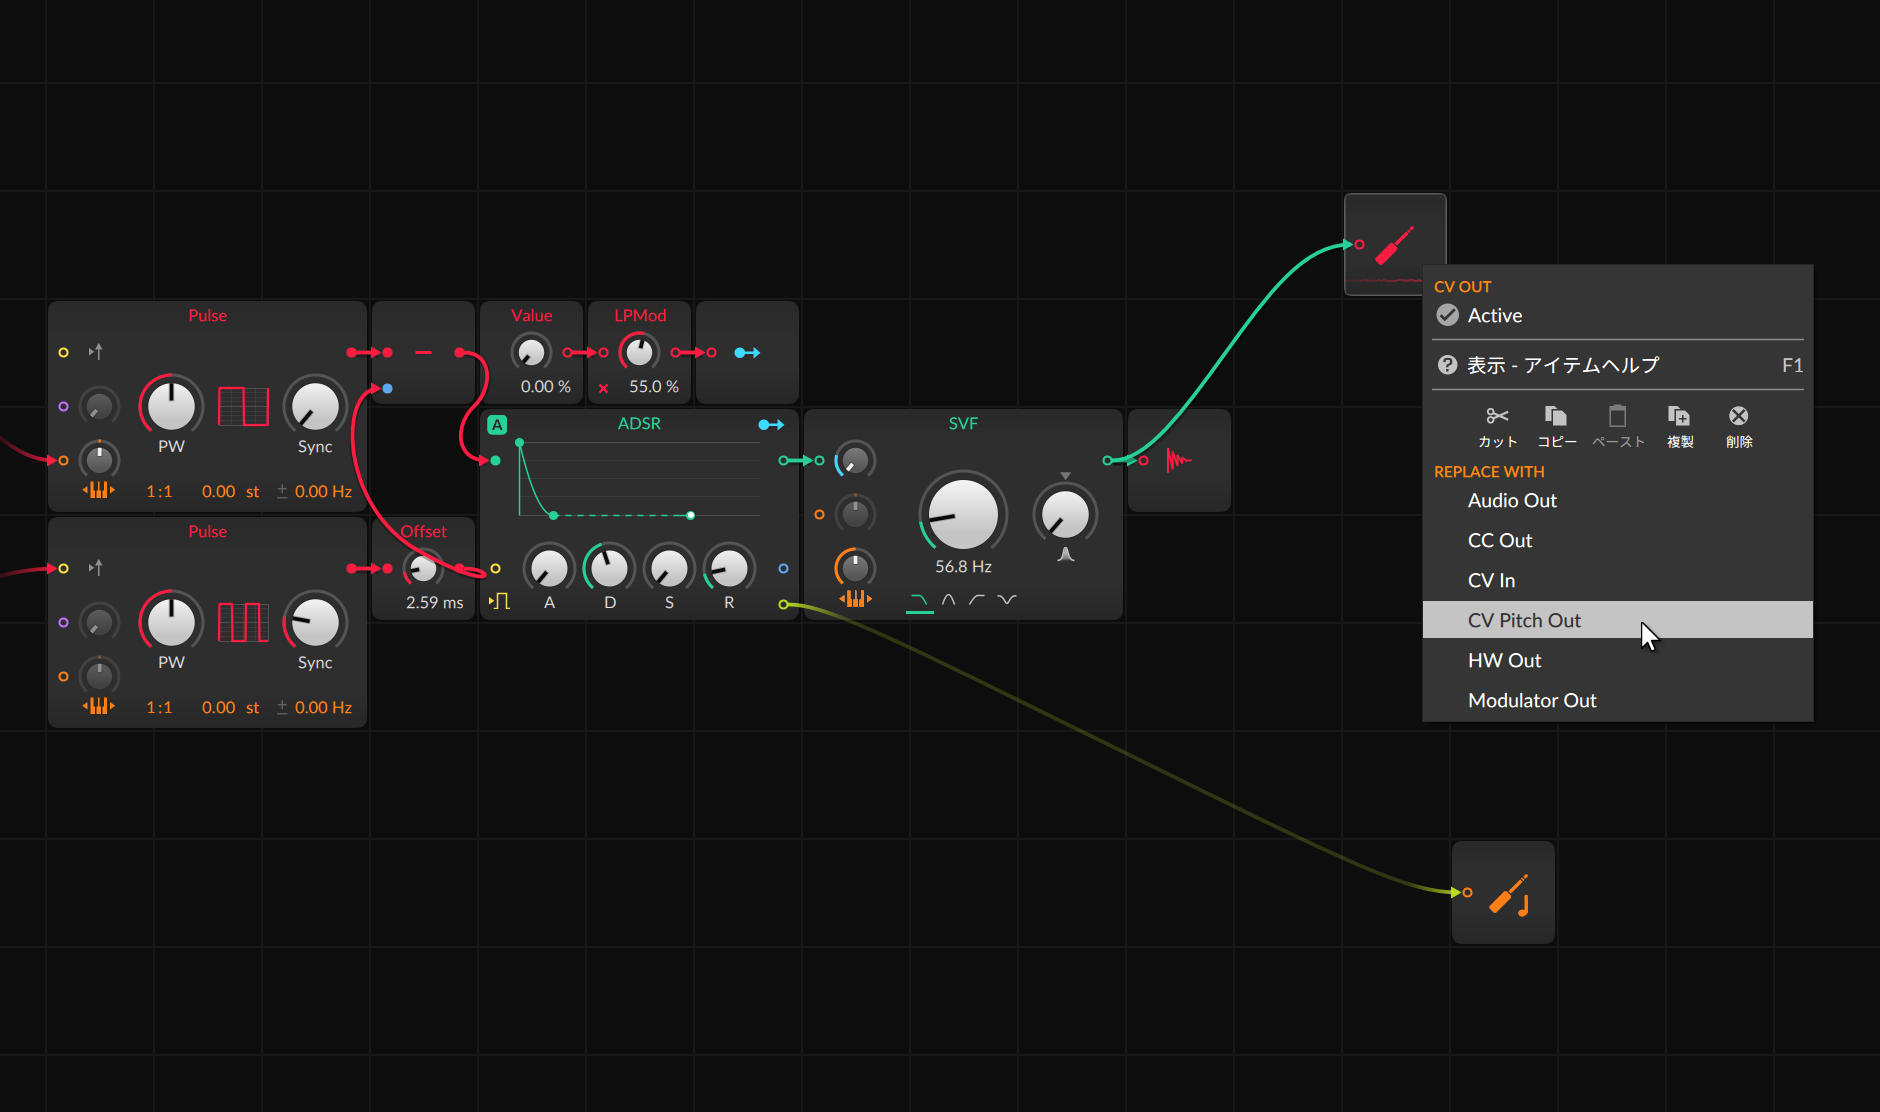
Task: Click keyboard tracking icon in bottom Pulse
Action: (x=98, y=706)
